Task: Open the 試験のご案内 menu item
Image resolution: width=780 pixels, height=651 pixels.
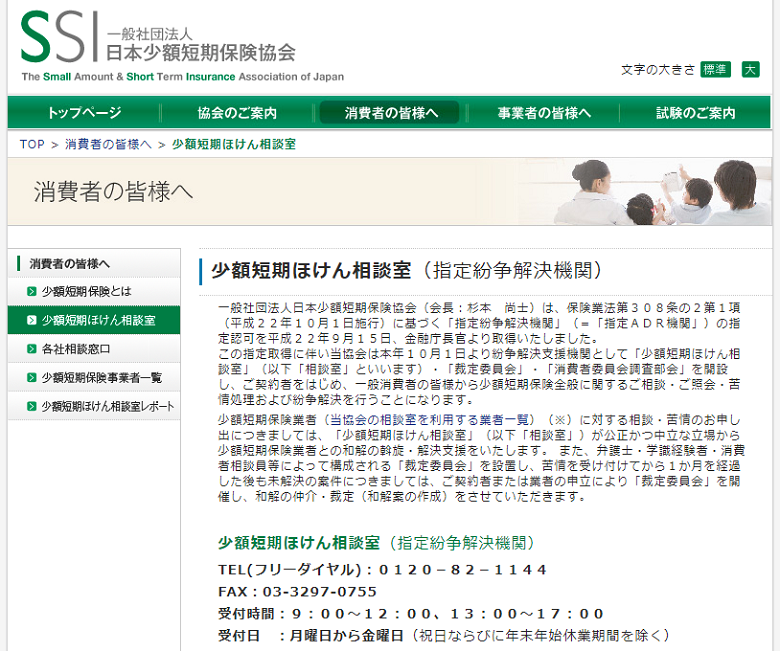Action: click(x=695, y=113)
